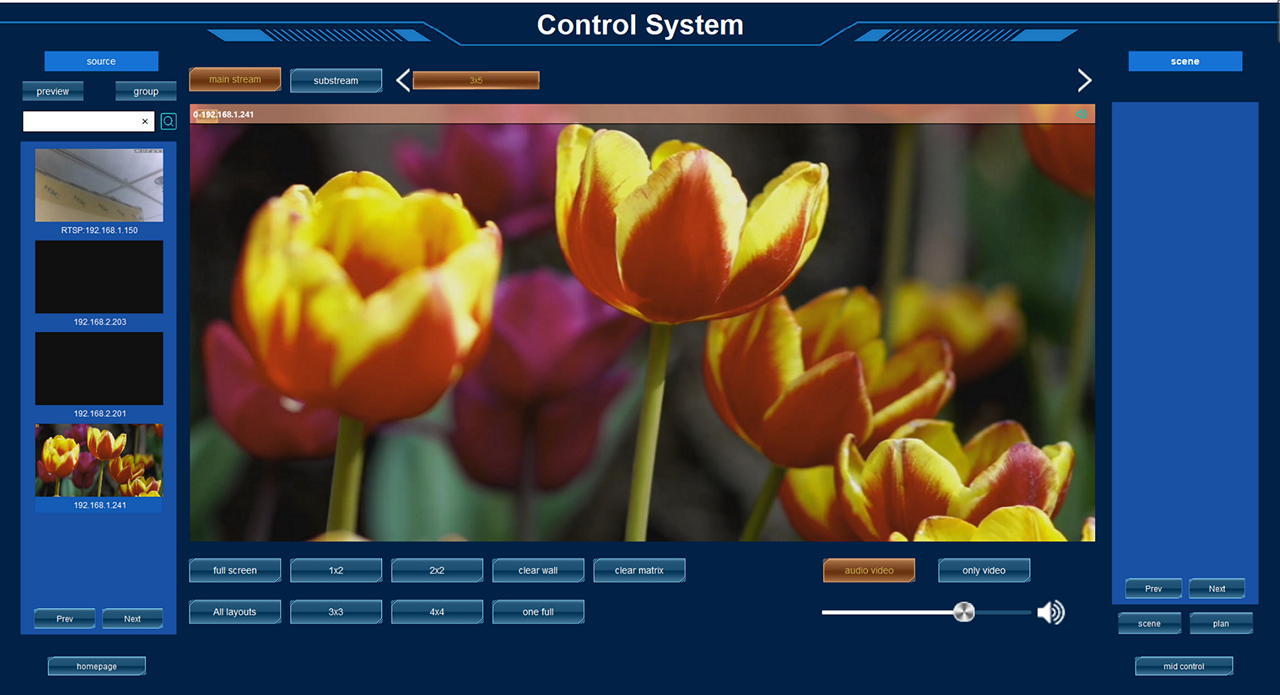Clear the source search box with the X
The width and height of the screenshot is (1280, 695).
pyautogui.click(x=144, y=121)
